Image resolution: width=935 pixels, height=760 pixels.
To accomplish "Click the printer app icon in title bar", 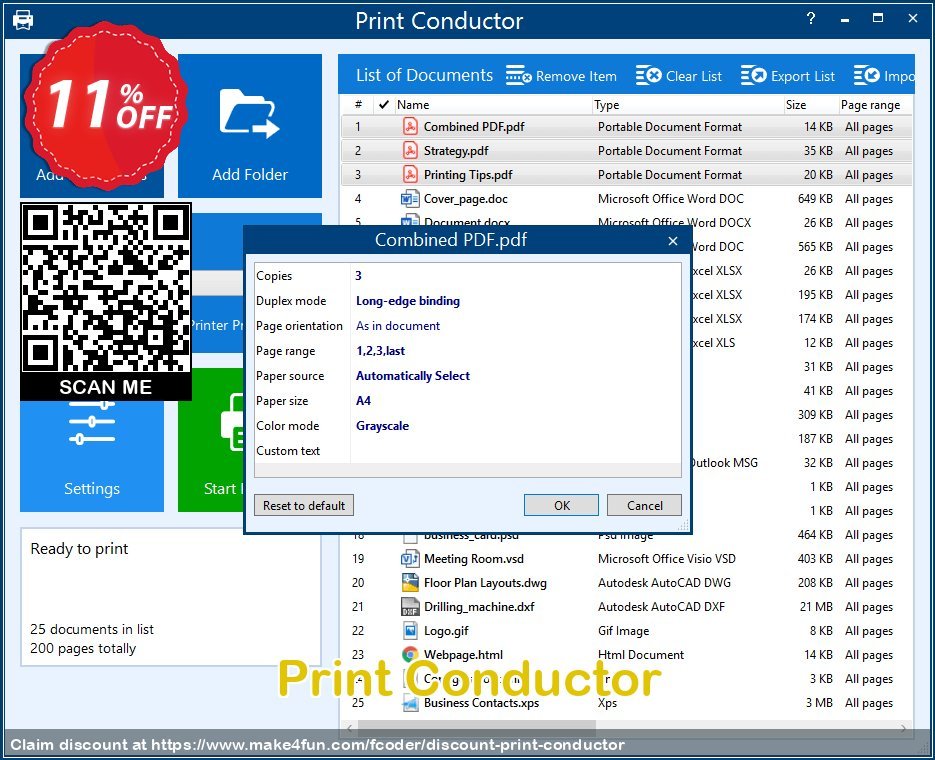I will click(x=23, y=20).
